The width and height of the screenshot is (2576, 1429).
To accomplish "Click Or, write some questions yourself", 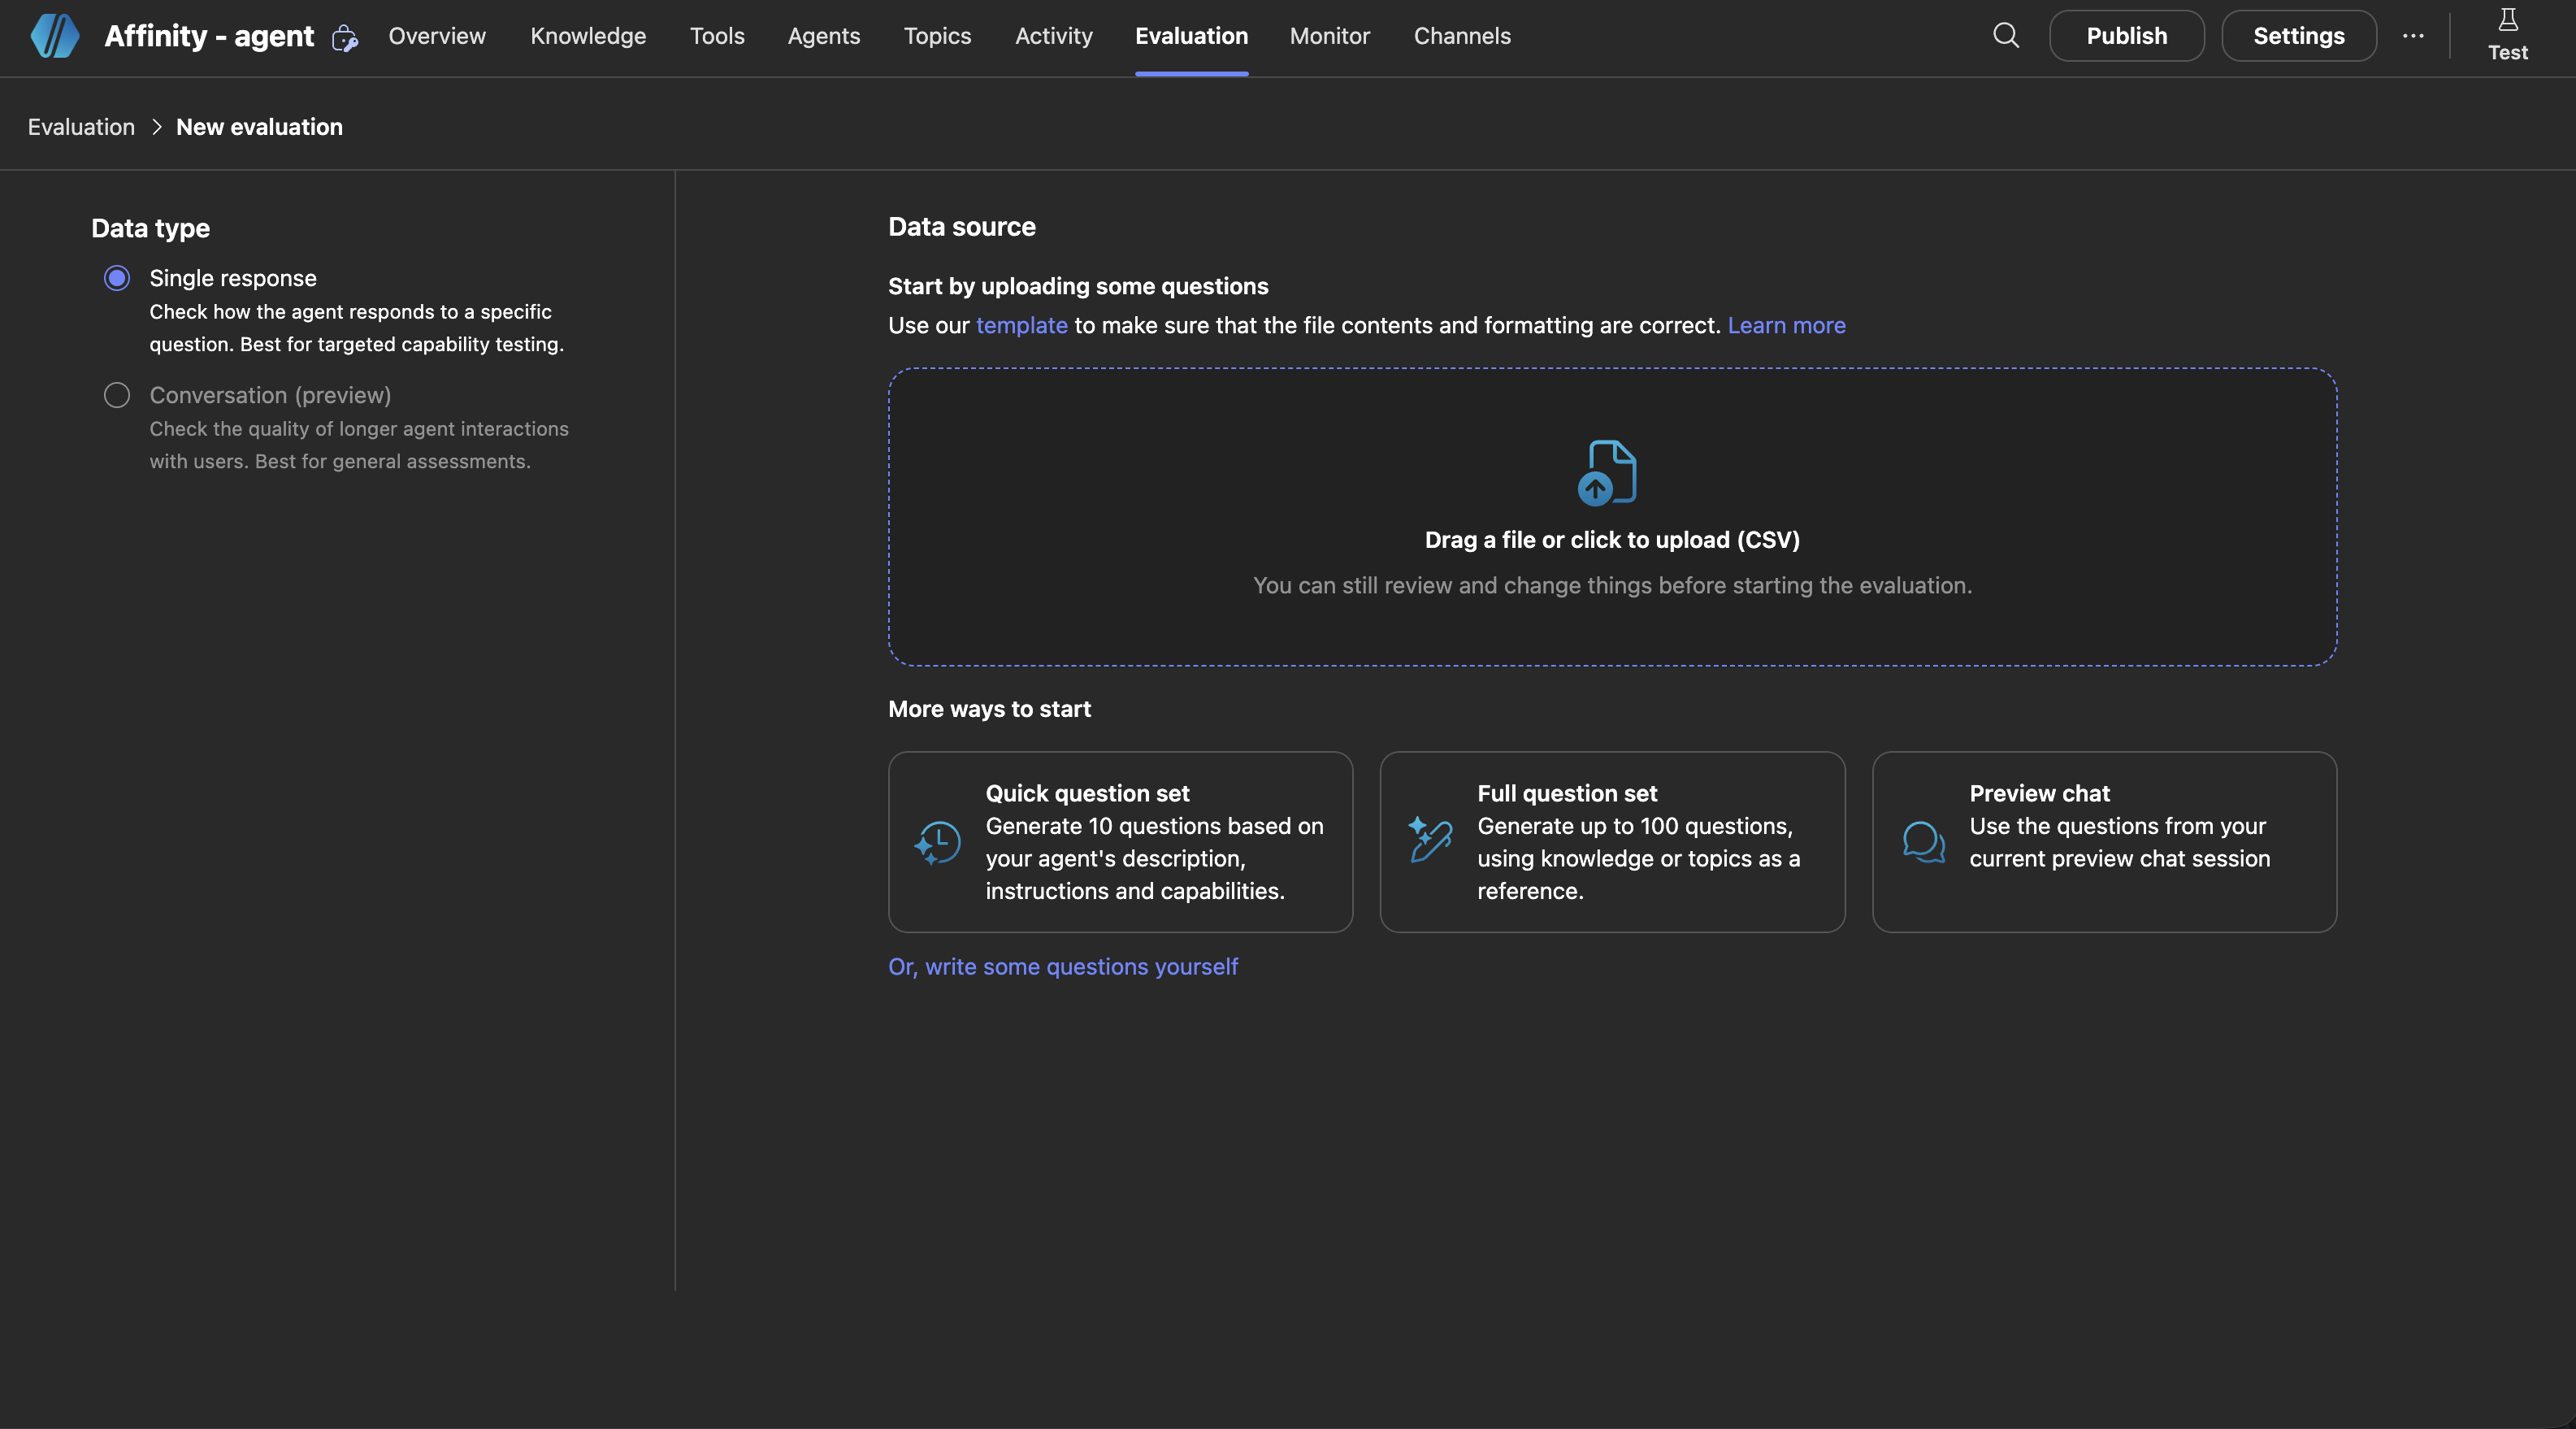I will tap(1063, 967).
